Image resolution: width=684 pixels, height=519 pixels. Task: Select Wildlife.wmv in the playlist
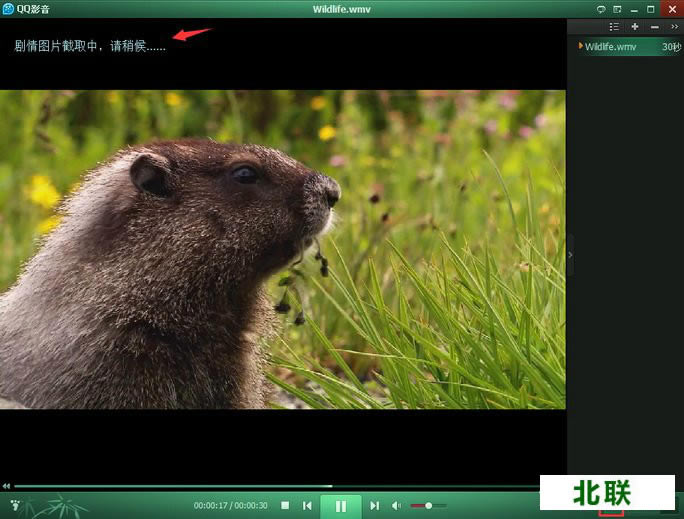[x=611, y=46]
